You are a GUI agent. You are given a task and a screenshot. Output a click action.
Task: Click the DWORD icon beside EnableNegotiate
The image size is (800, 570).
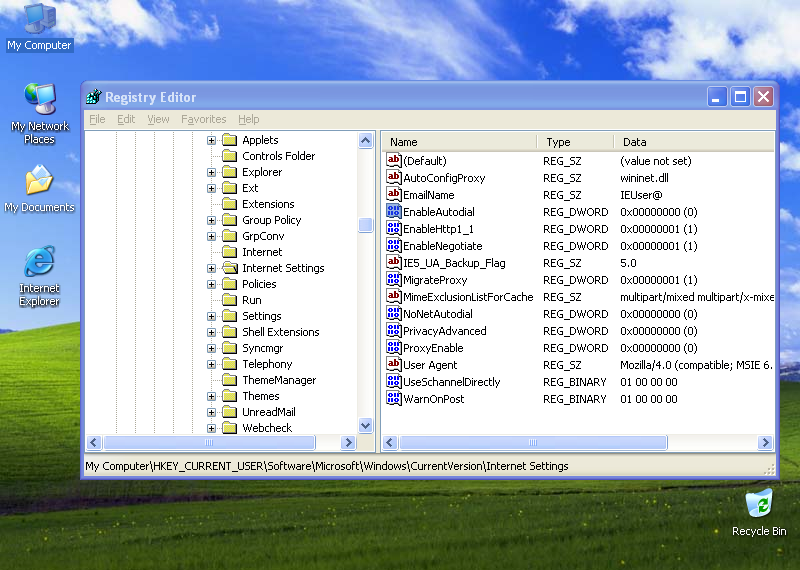click(393, 245)
